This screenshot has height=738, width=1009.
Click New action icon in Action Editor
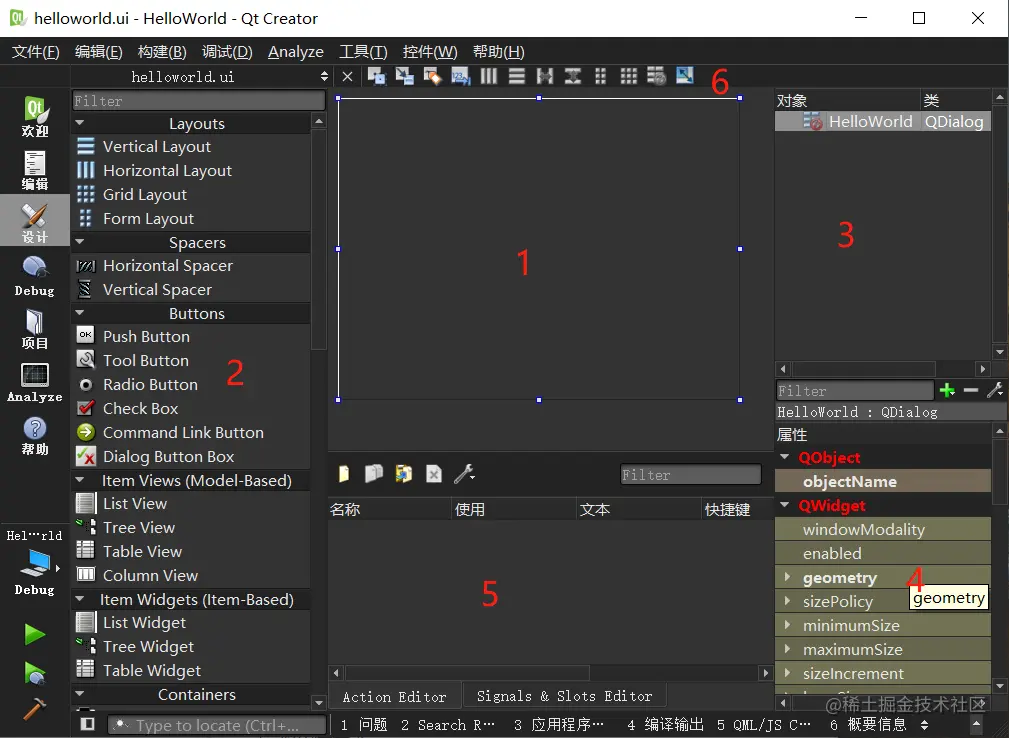(344, 474)
